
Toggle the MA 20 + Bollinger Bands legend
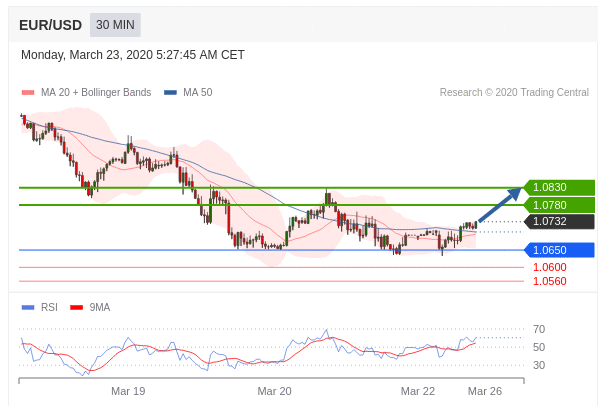pyautogui.click(x=95, y=92)
